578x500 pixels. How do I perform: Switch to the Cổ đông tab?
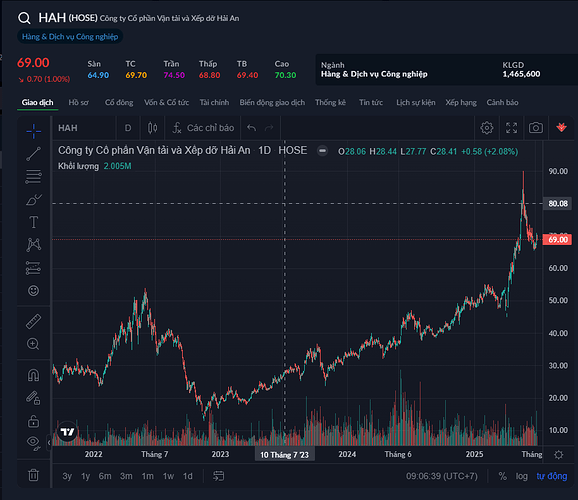click(119, 103)
